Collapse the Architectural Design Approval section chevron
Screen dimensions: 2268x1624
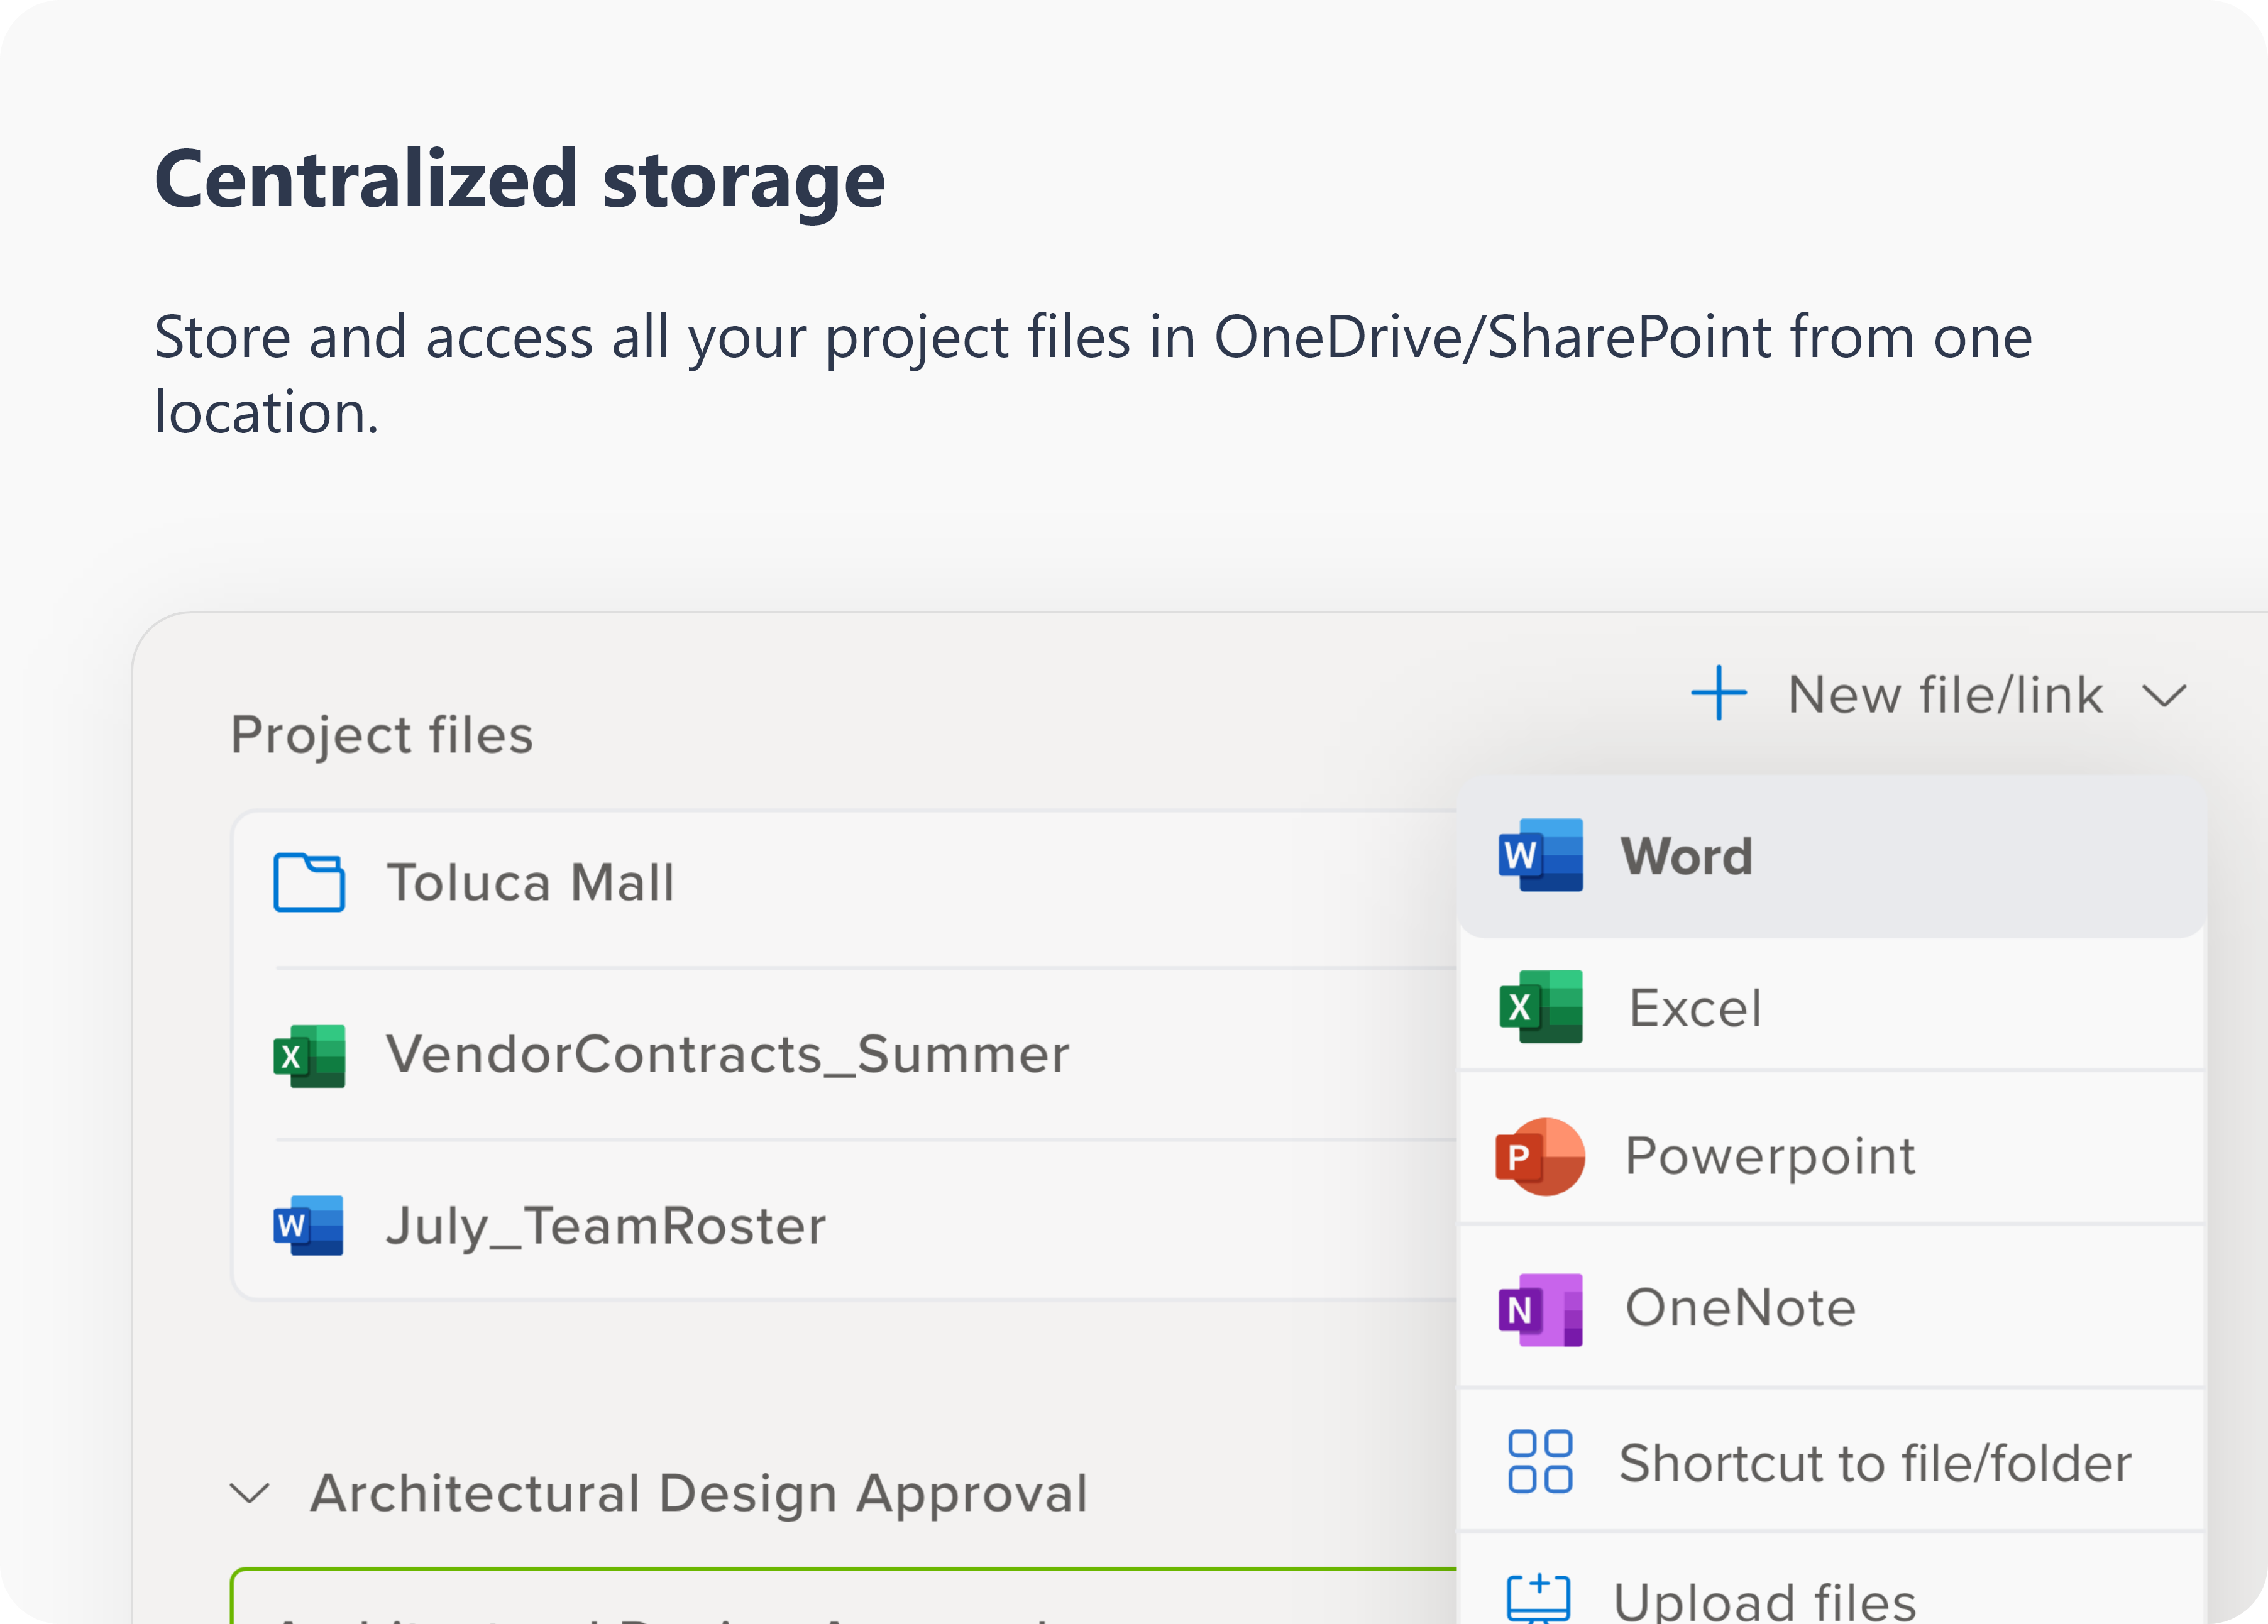tap(249, 1494)
